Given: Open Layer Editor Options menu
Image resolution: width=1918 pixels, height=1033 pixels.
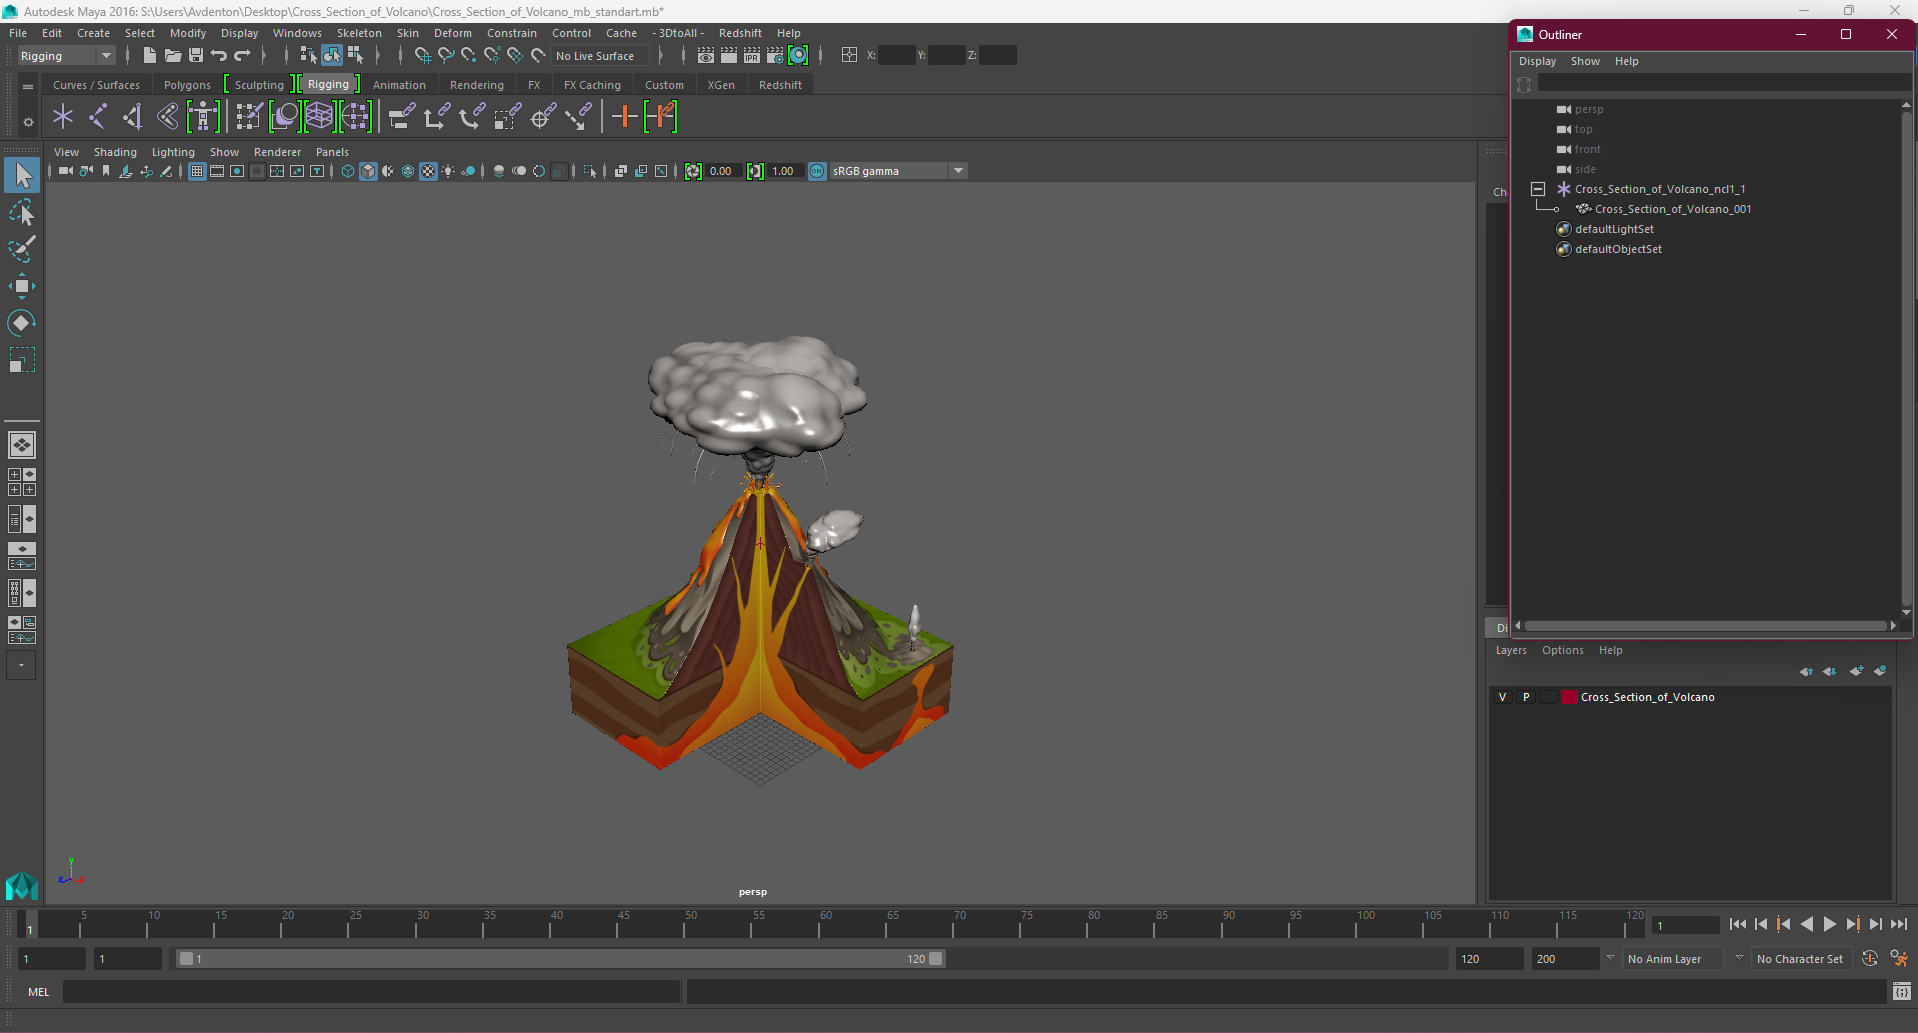Looking at the screenshot, I should point(1562,650).
